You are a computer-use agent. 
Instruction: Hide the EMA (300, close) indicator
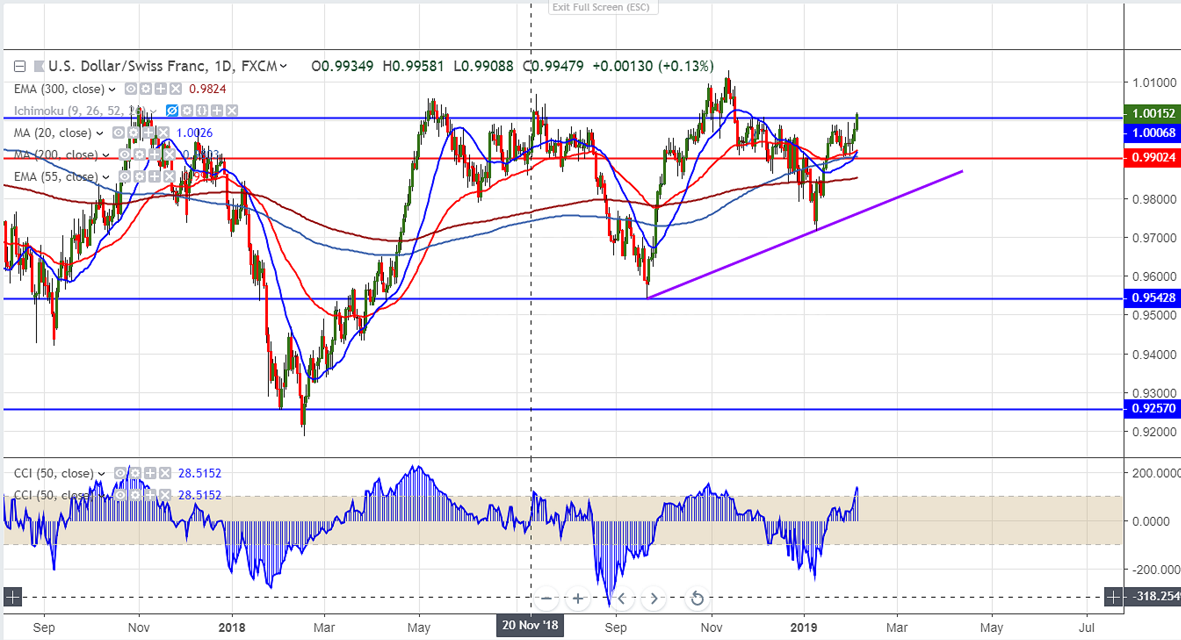coord(131,89)
